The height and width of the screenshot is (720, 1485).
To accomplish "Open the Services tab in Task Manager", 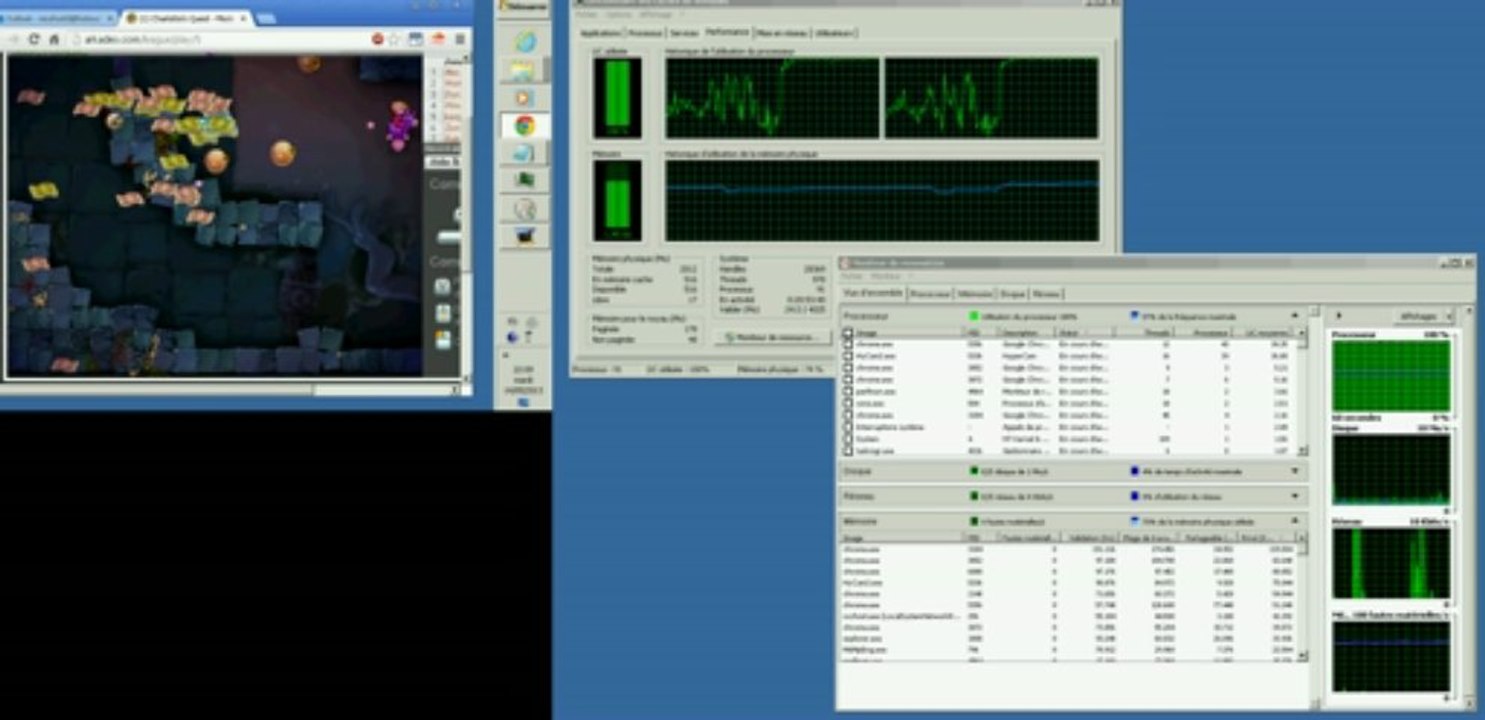I will pyautogui.click(x=684, y=33).
